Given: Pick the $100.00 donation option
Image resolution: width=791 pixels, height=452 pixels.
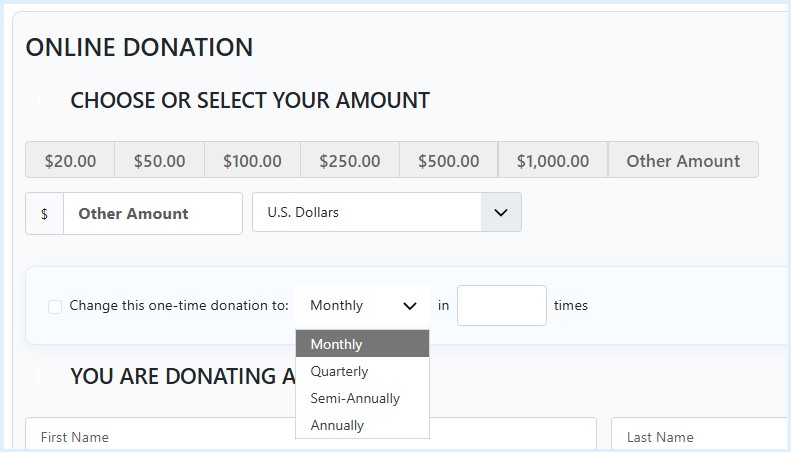Looking at the screenshot, I should tap(252, 160).
